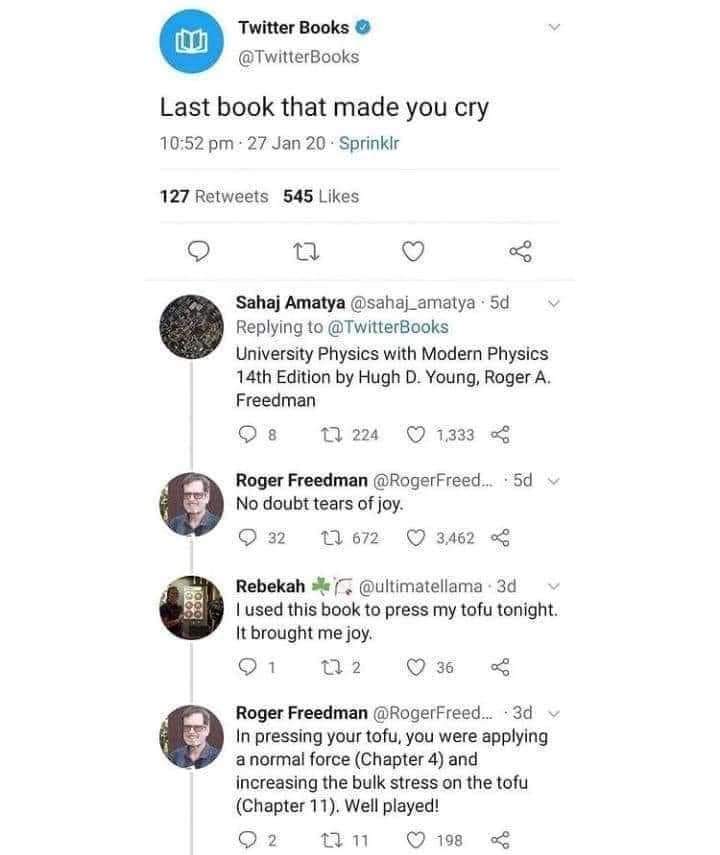Viewport: 720px width, 855px height.
Task: Expand options on Sahaj Amatya's reply
Action: [x=556, y=302]
